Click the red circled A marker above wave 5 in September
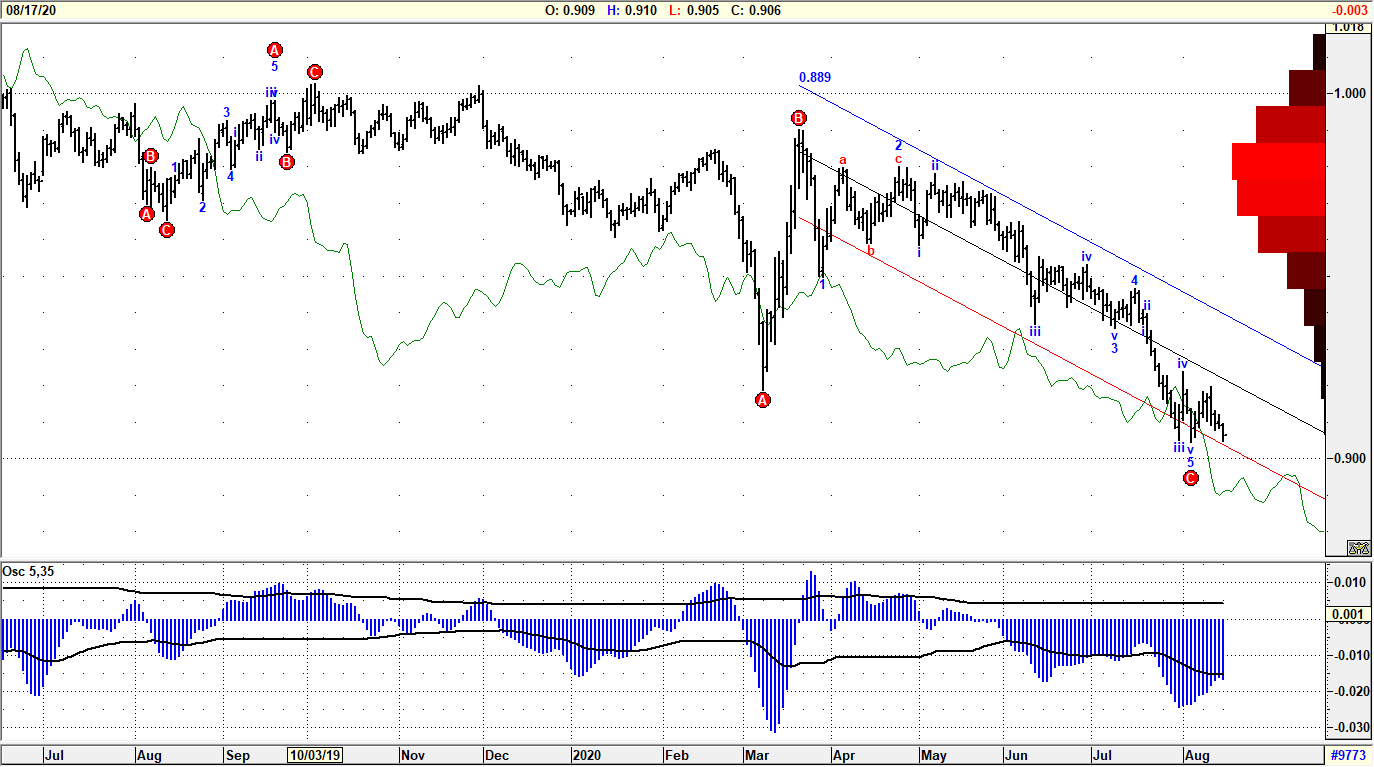 coord(274,48)
